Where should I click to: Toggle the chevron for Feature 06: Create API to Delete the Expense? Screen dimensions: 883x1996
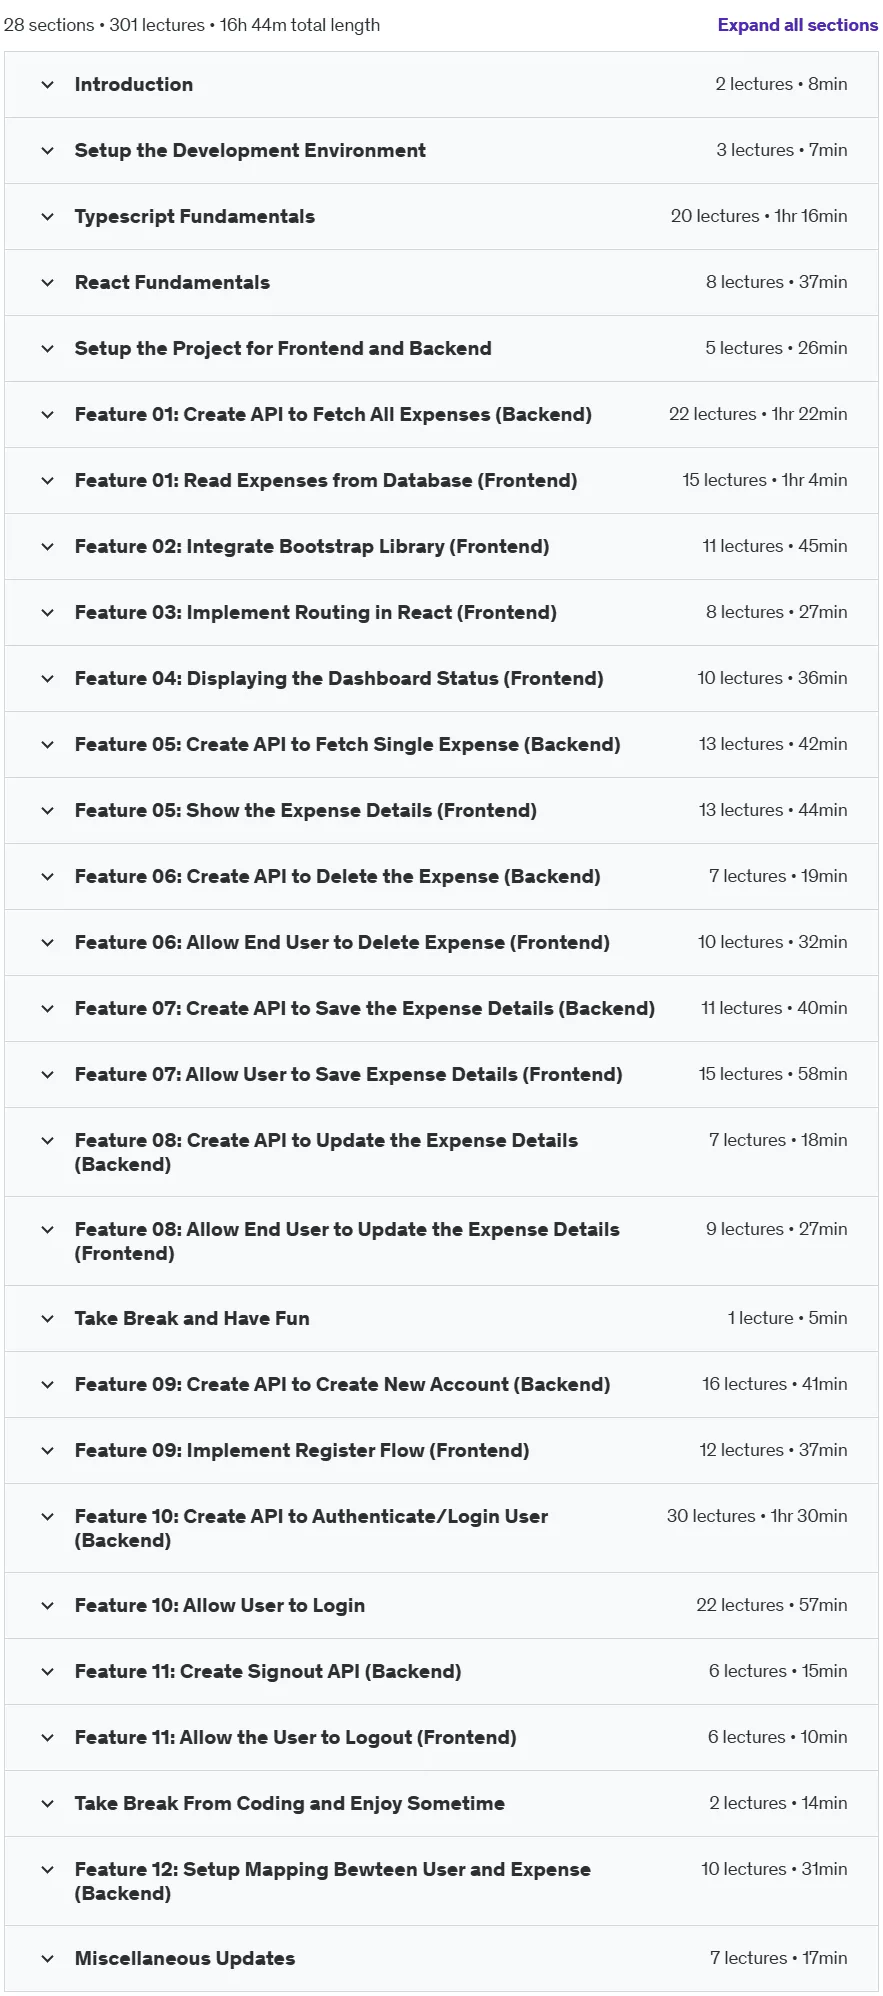(47, 877)
